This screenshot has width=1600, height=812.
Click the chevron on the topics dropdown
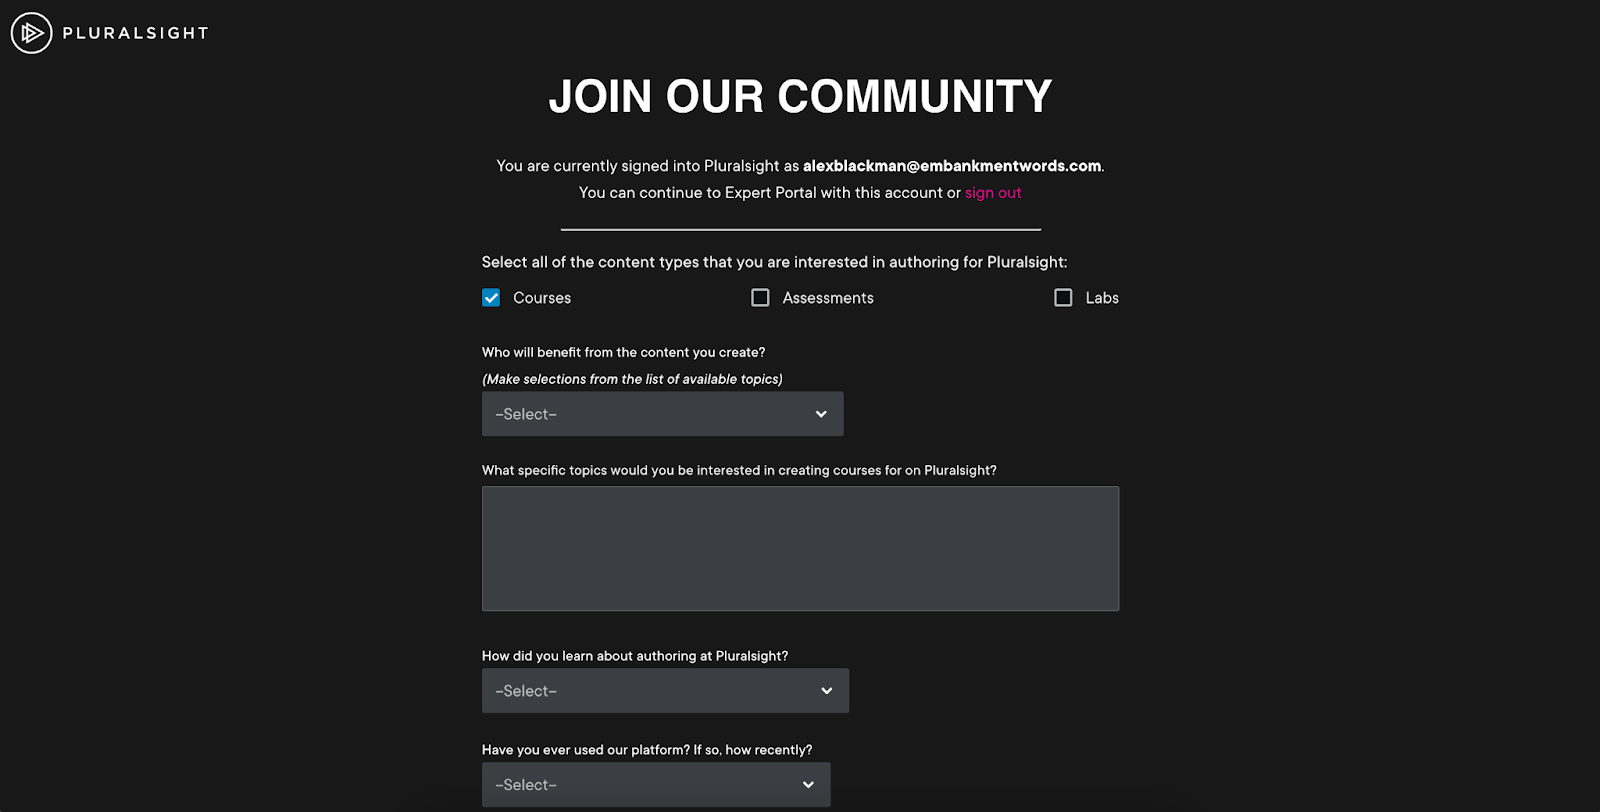pyautogui.click(x=821, y=413)
